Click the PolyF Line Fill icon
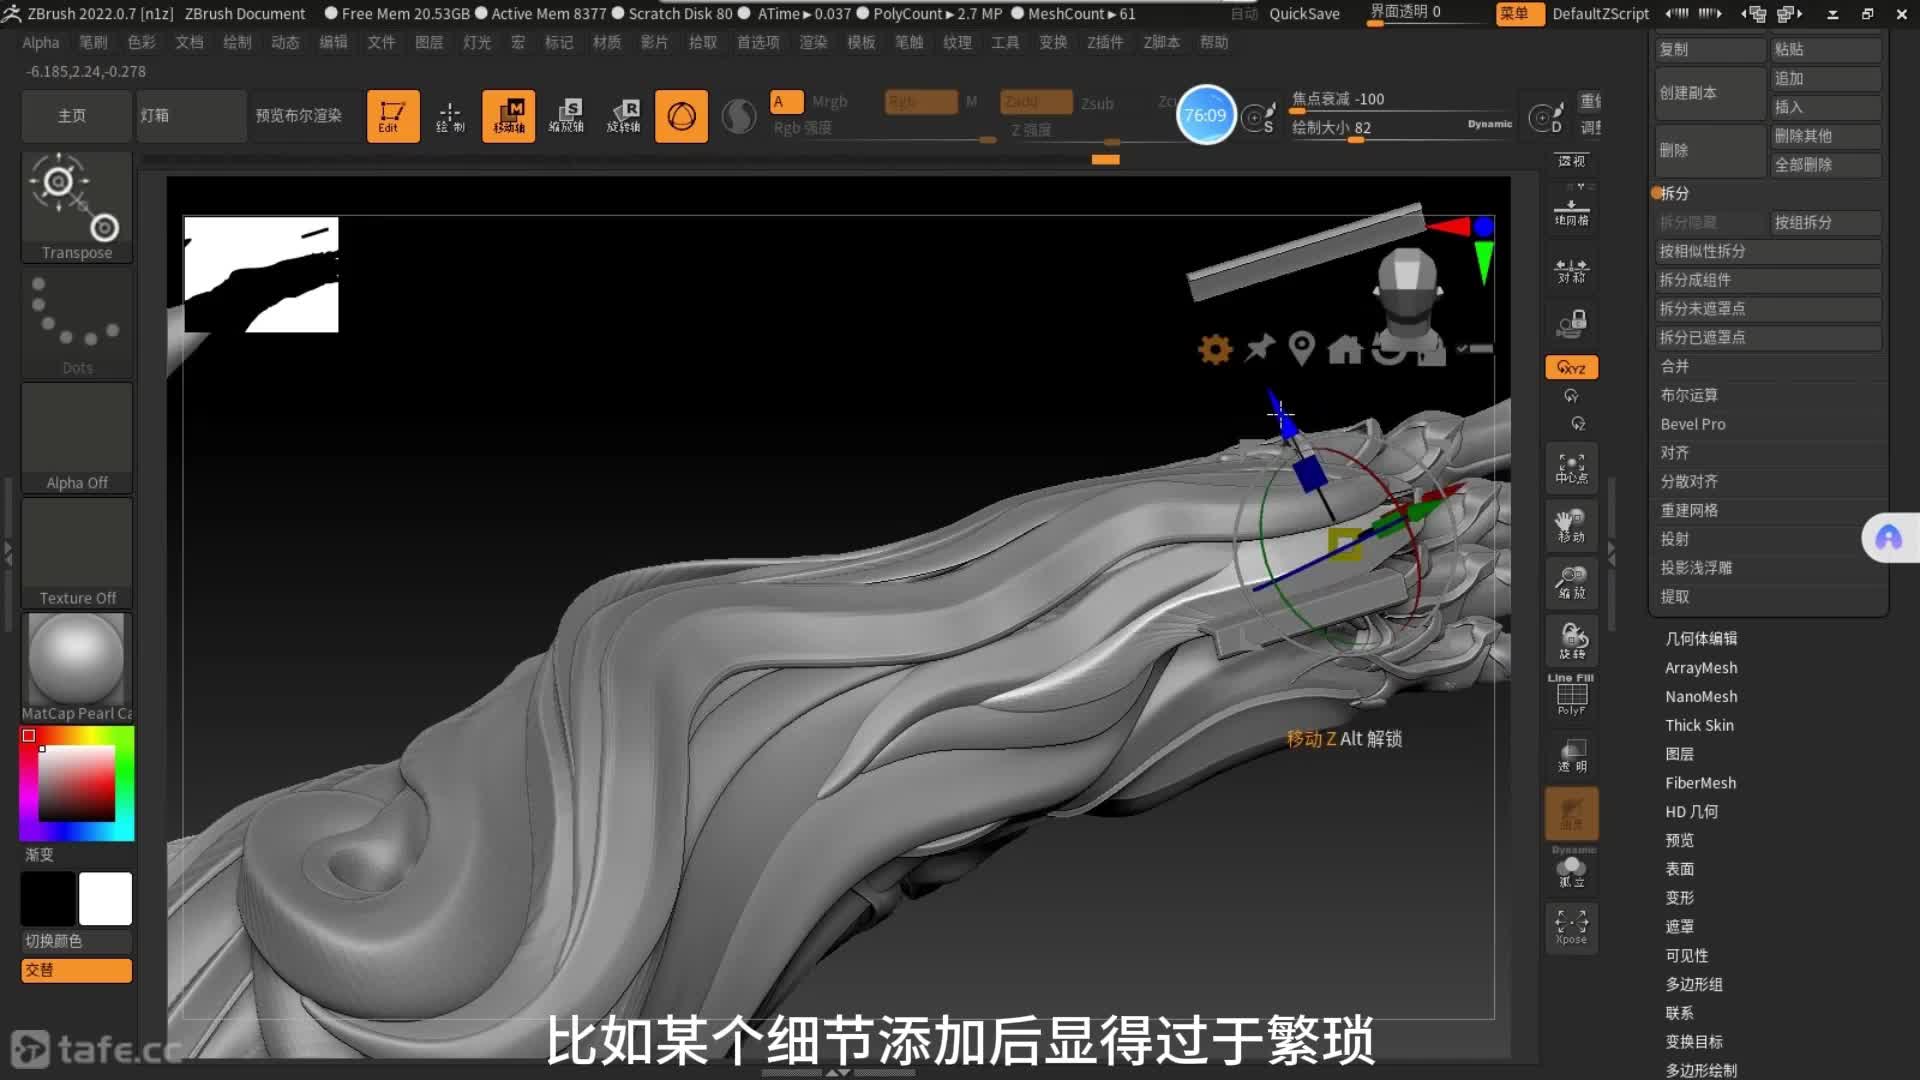1920x1080 pixels. [1571, 695]
